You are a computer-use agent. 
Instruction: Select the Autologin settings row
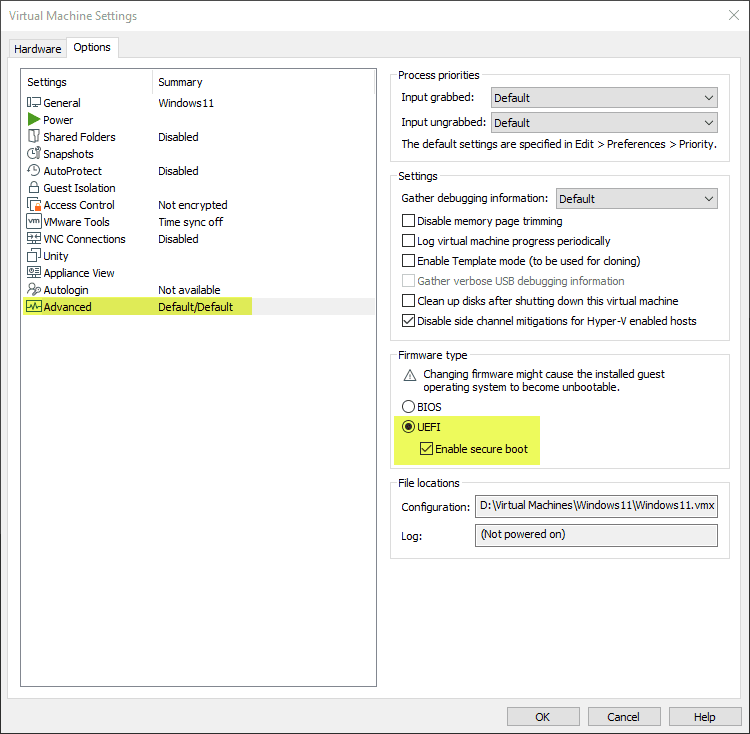pos(199,290)
